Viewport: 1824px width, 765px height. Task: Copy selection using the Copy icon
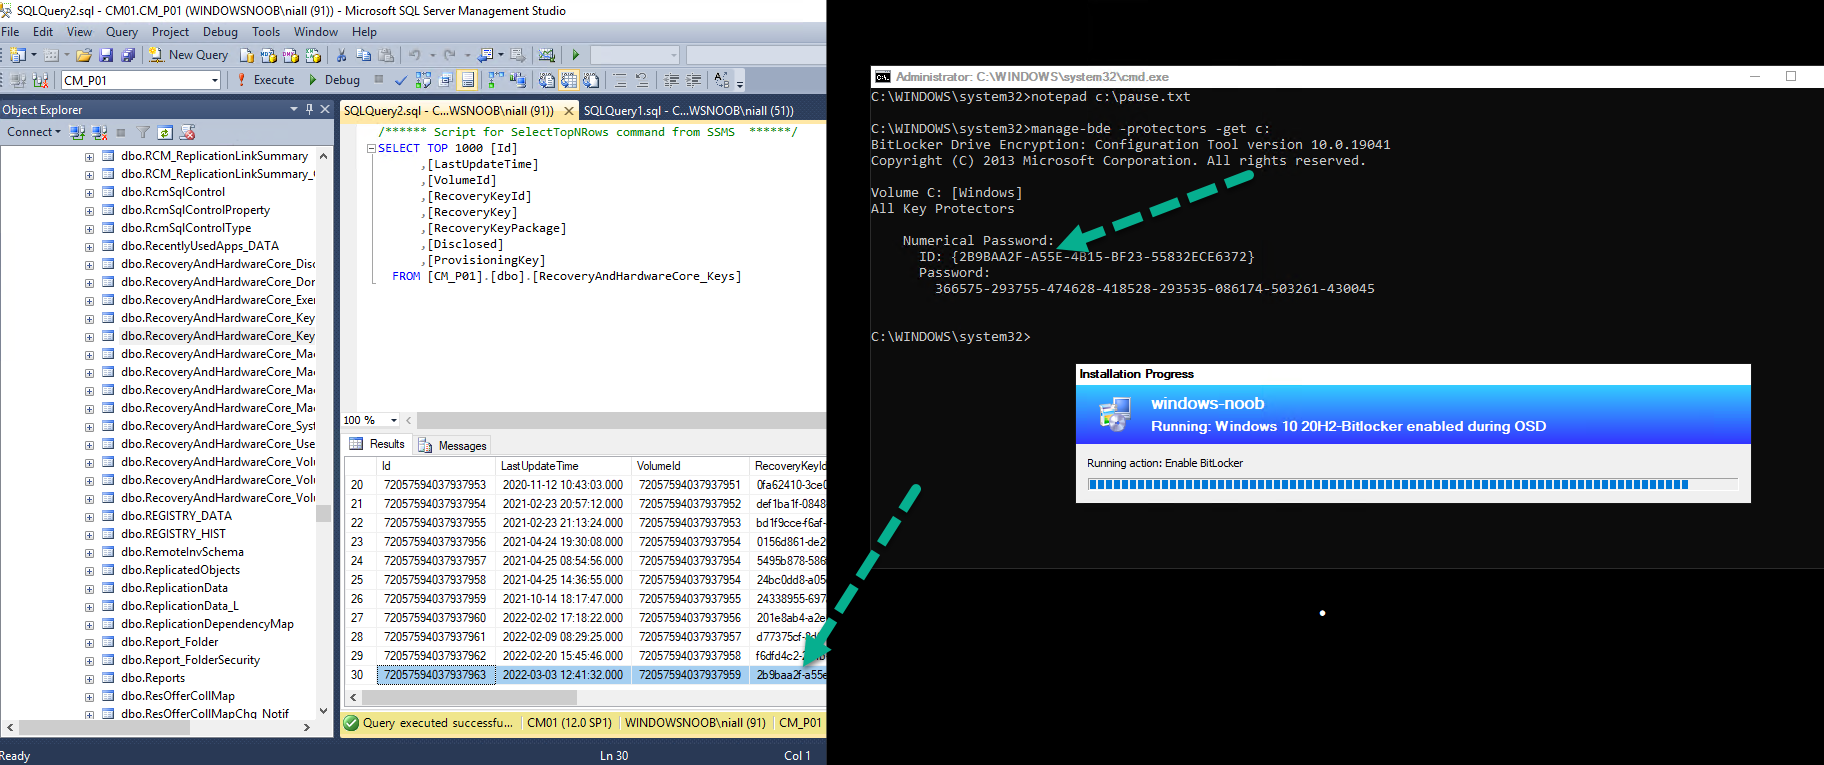[363, 55]
